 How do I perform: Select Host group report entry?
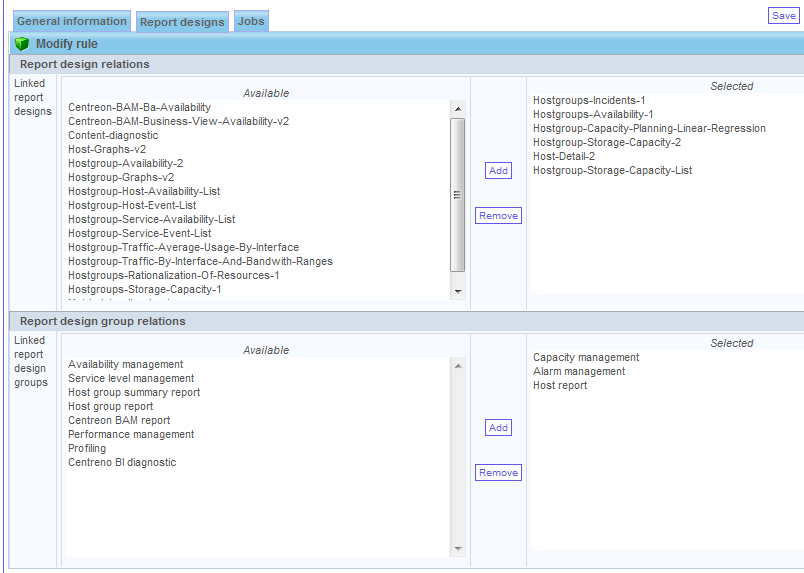110,406
